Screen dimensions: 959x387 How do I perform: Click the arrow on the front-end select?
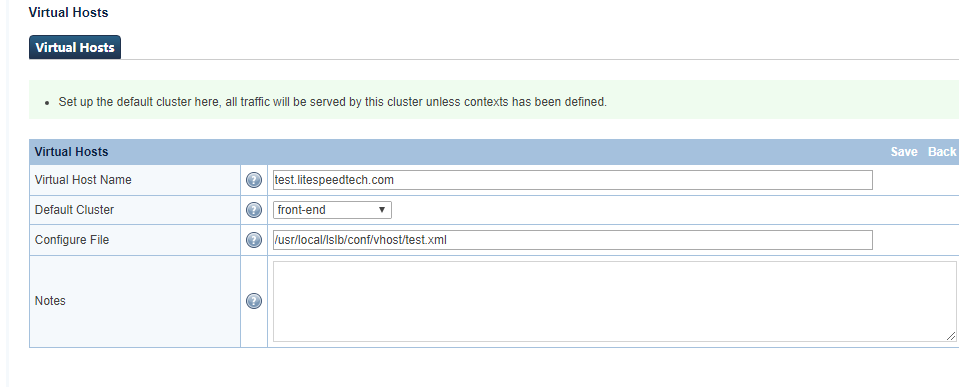coord(382,210)
